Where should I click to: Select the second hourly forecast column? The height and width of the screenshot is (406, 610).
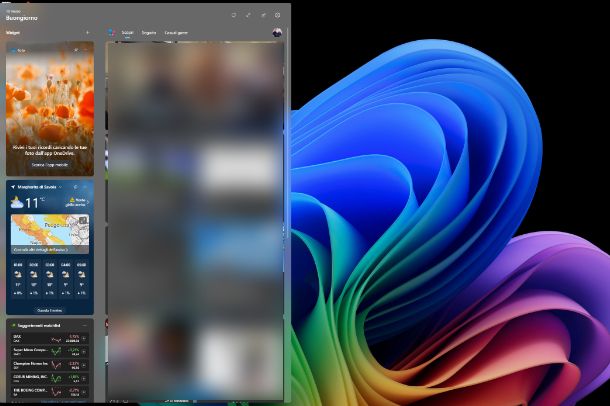click(34, 279)
